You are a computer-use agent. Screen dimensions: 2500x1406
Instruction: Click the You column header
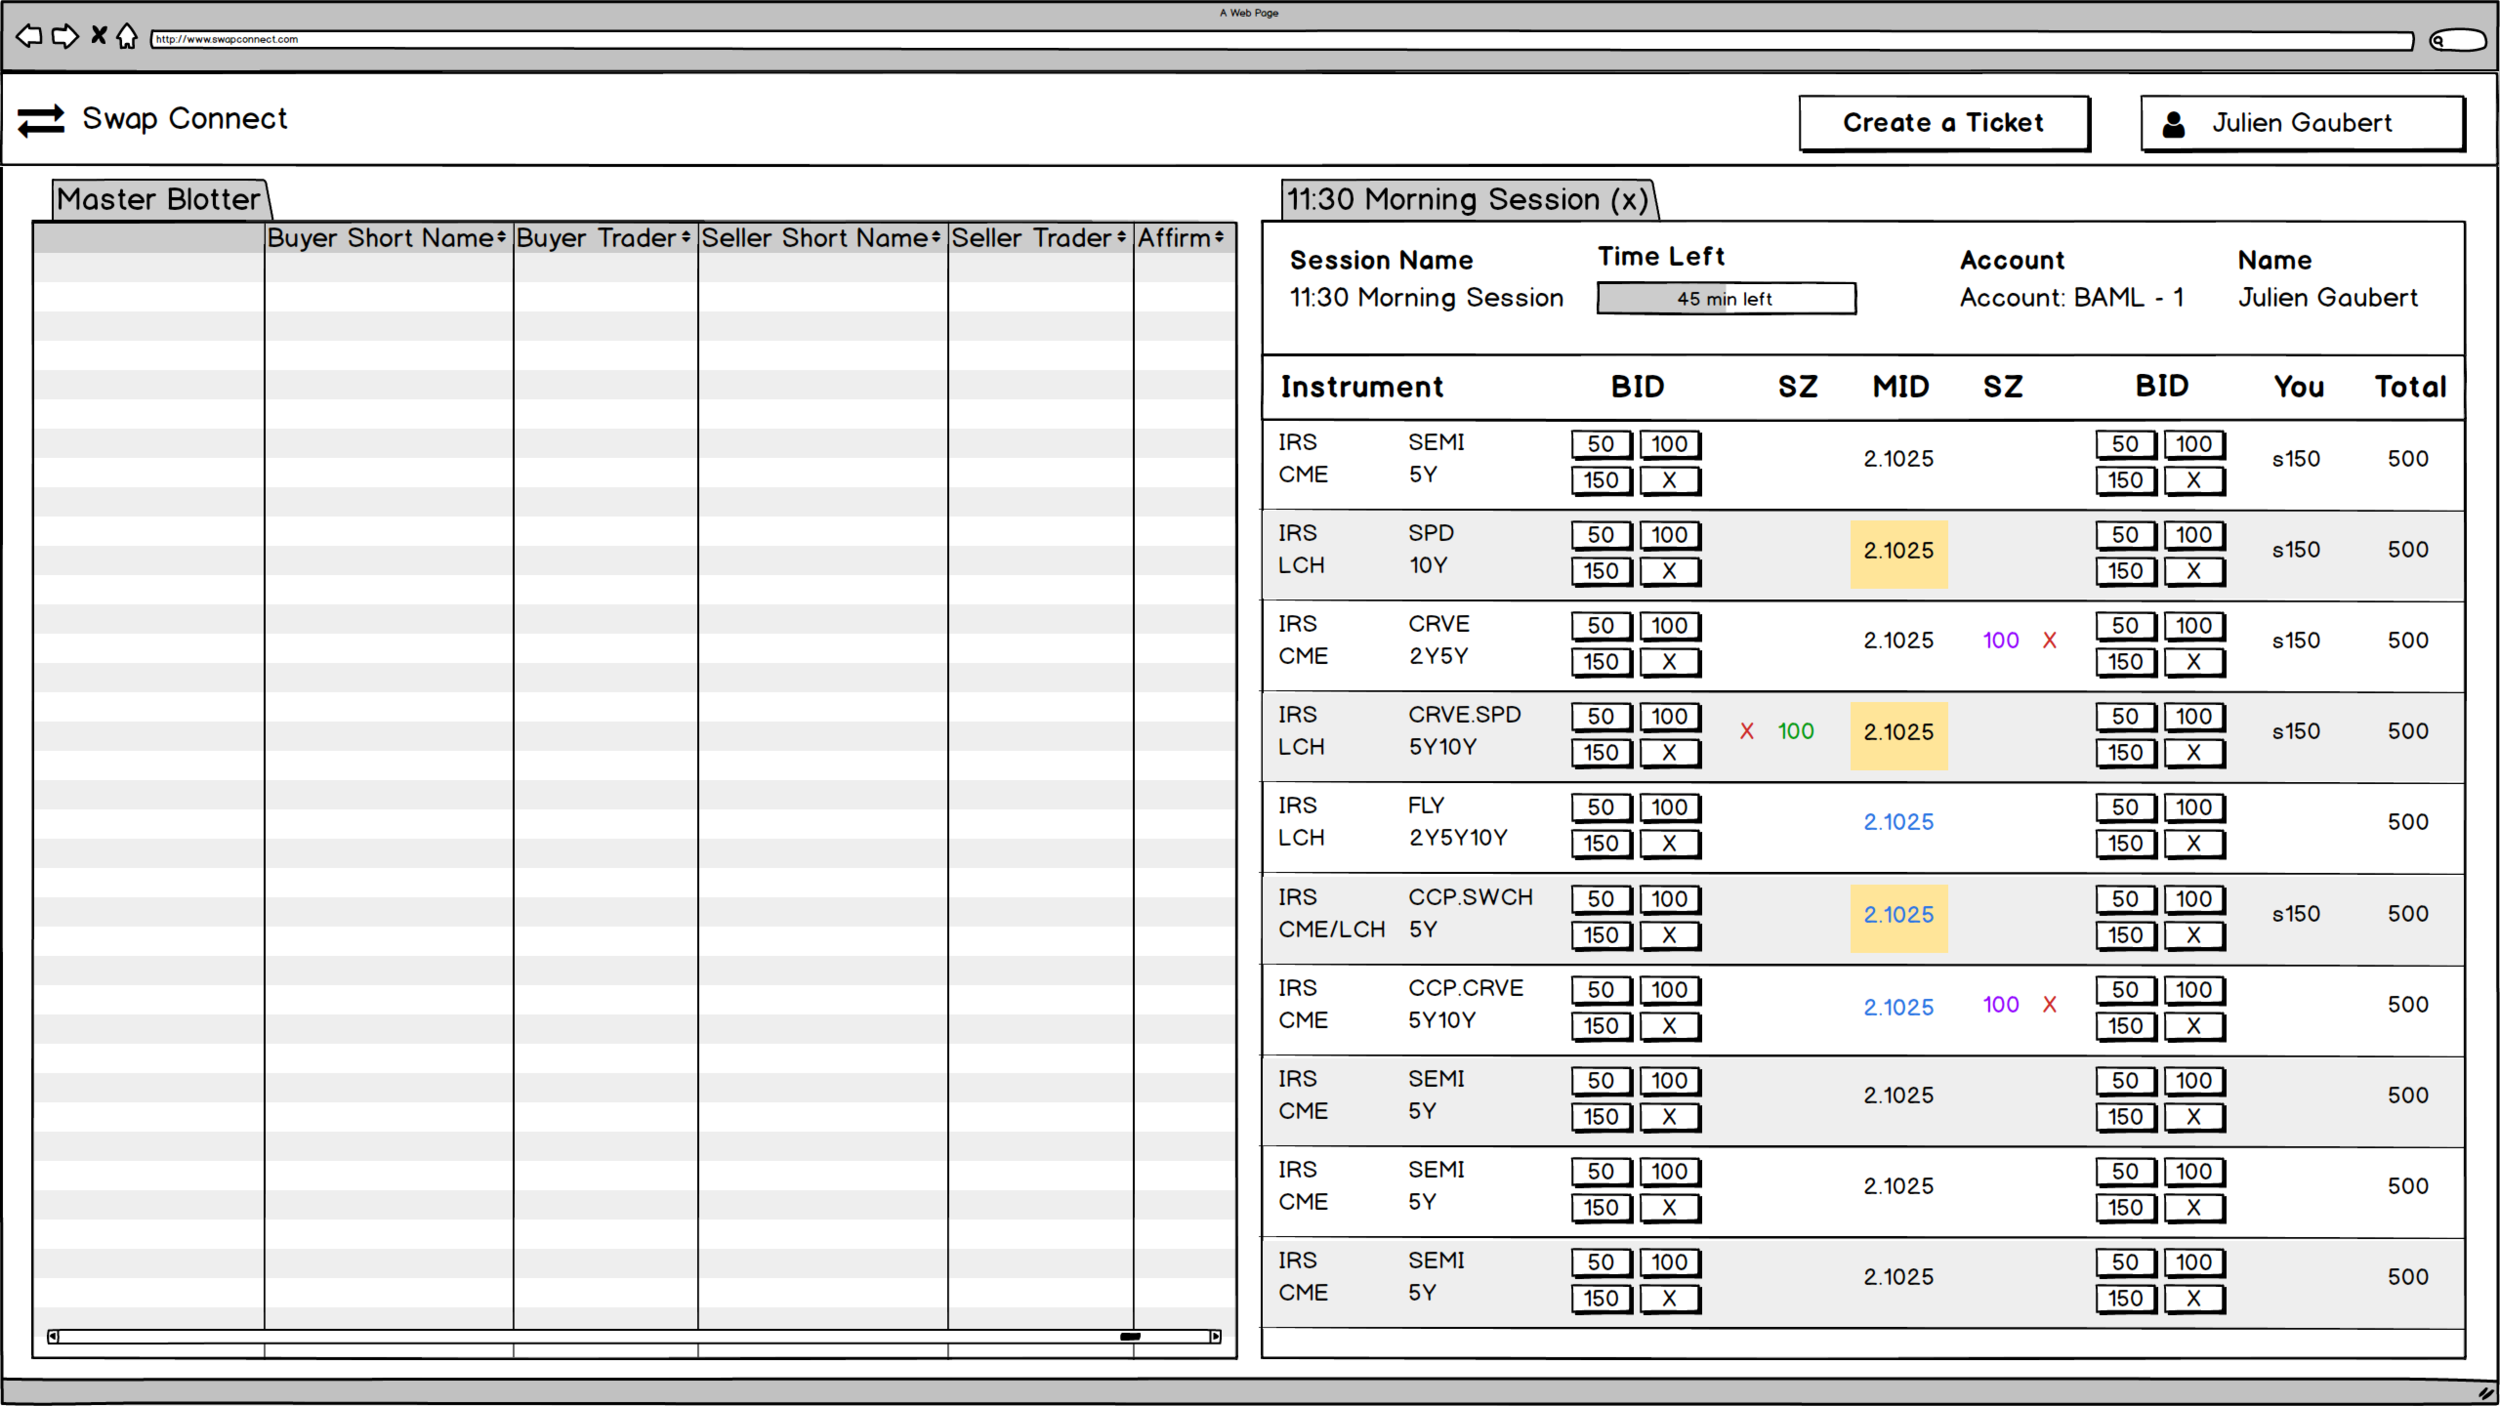[2299, 387]
